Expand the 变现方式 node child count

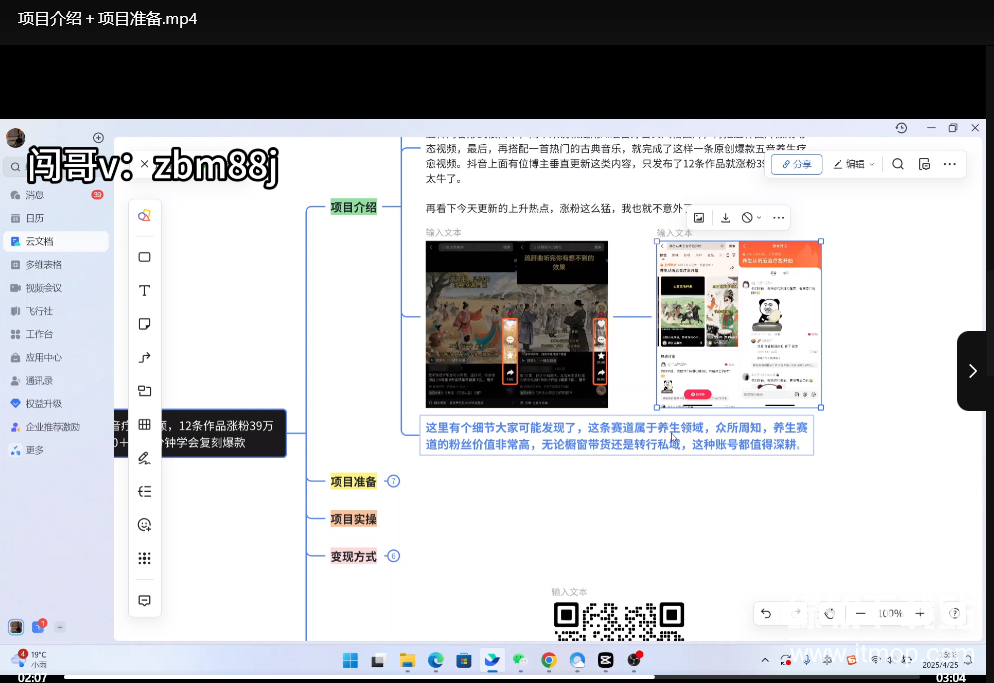click(393, 556)
